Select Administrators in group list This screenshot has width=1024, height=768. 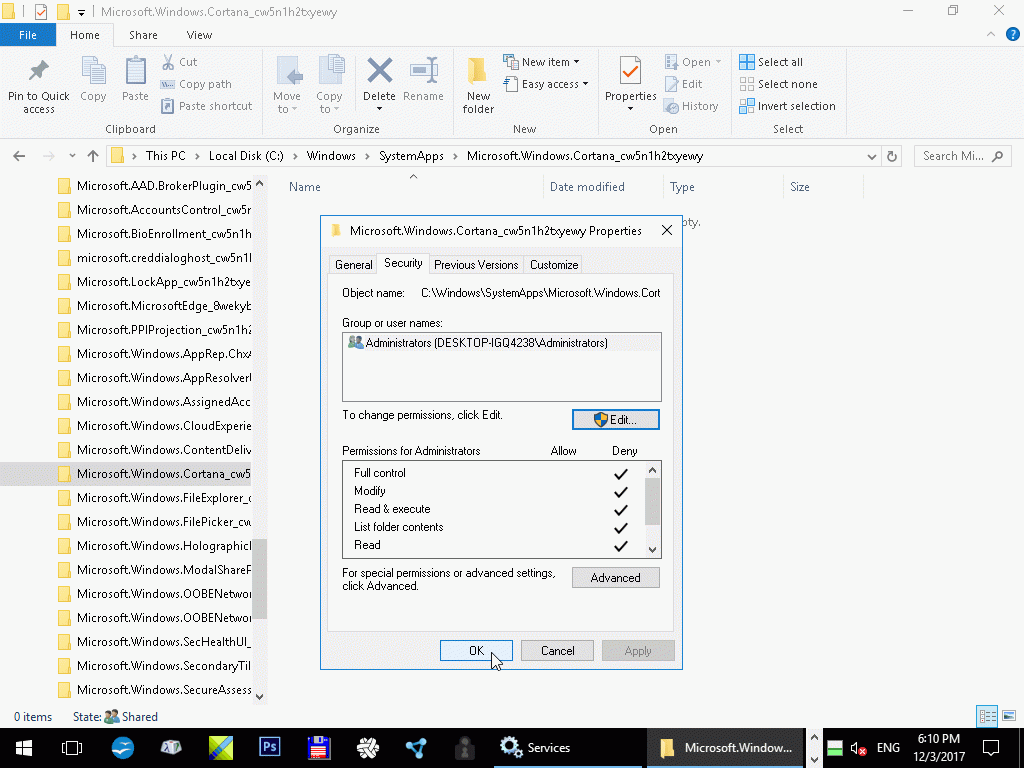[501, 343]
